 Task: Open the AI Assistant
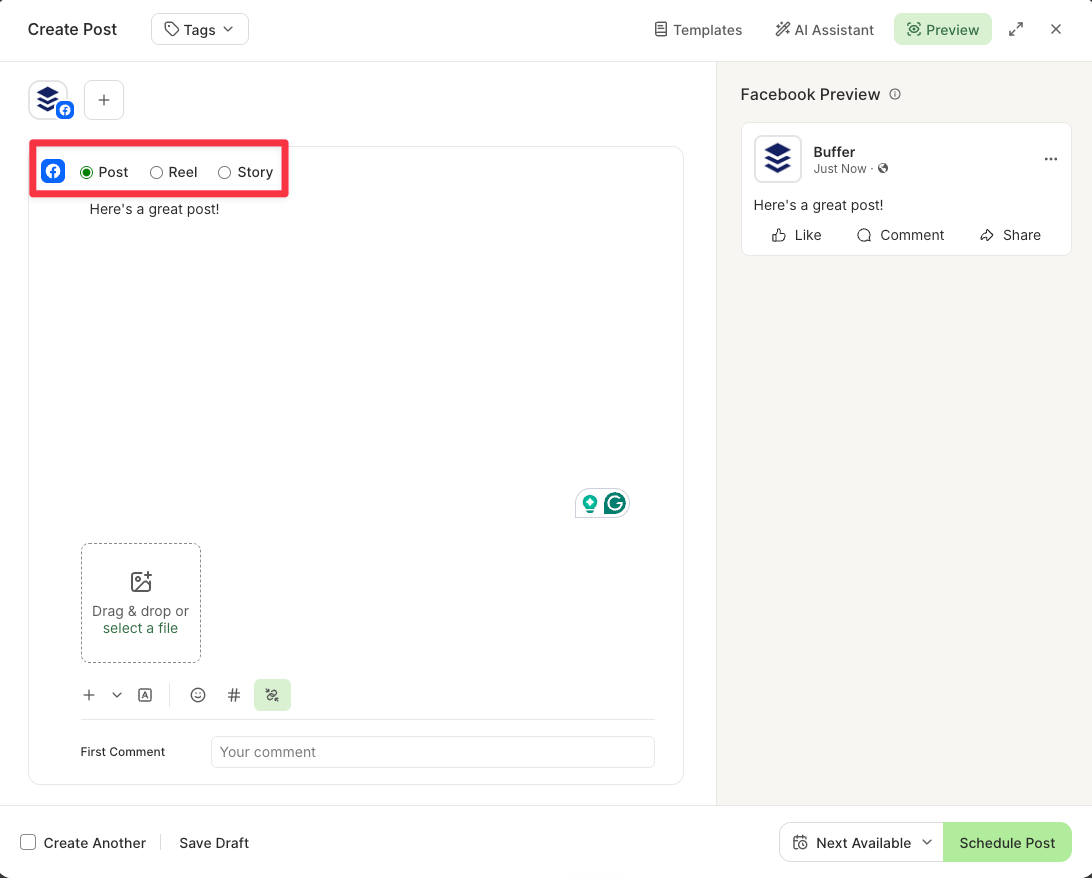pos(825,29)
